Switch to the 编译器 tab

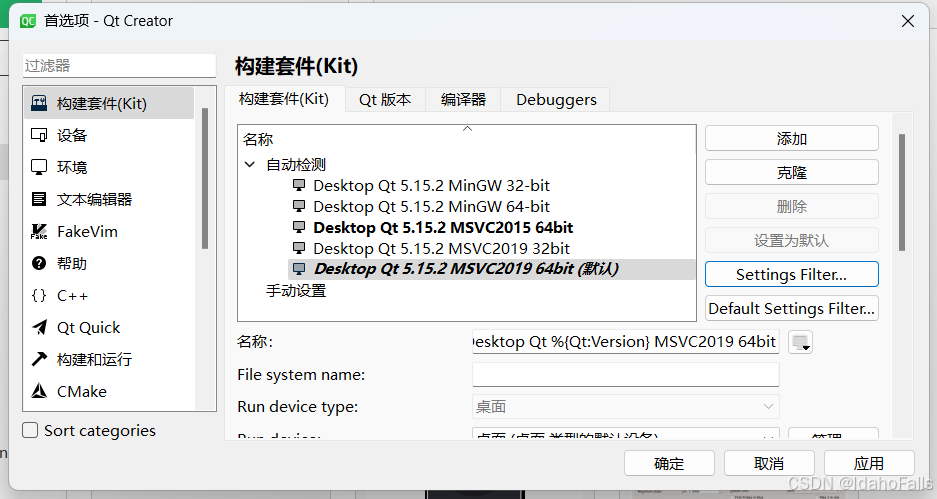(463, 100)
